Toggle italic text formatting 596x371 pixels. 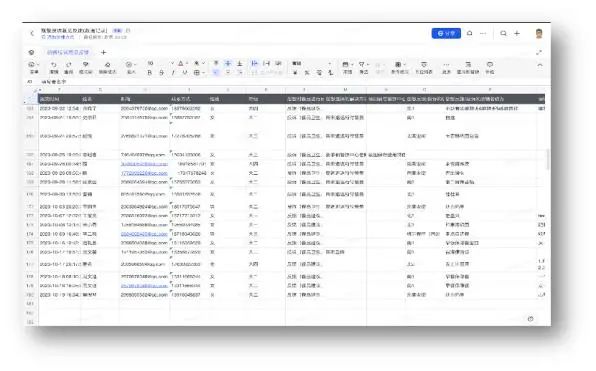(173, 73)
